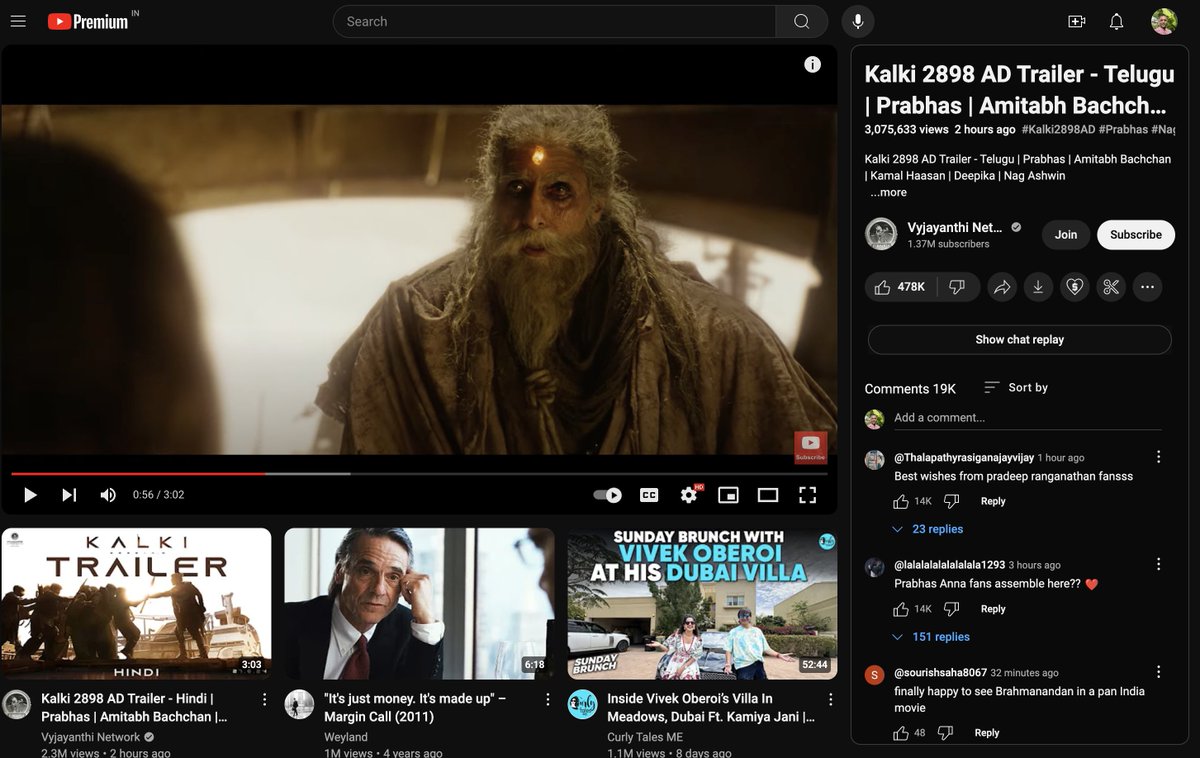The width and height of the screenshot is (1200, 758).
Task: Open options for sourishsaha8067 comment
Action: coord(1158,673)
